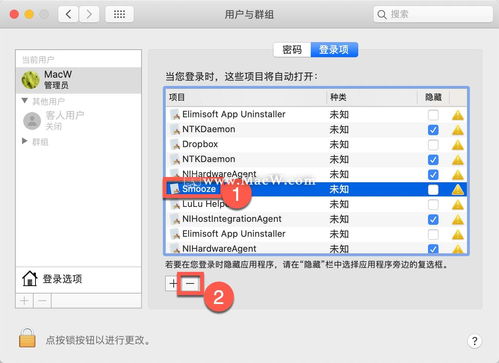Toggle hide checkbox for Smooze
Viewport: 499px width, 363px height.
(x=433, y=190)
